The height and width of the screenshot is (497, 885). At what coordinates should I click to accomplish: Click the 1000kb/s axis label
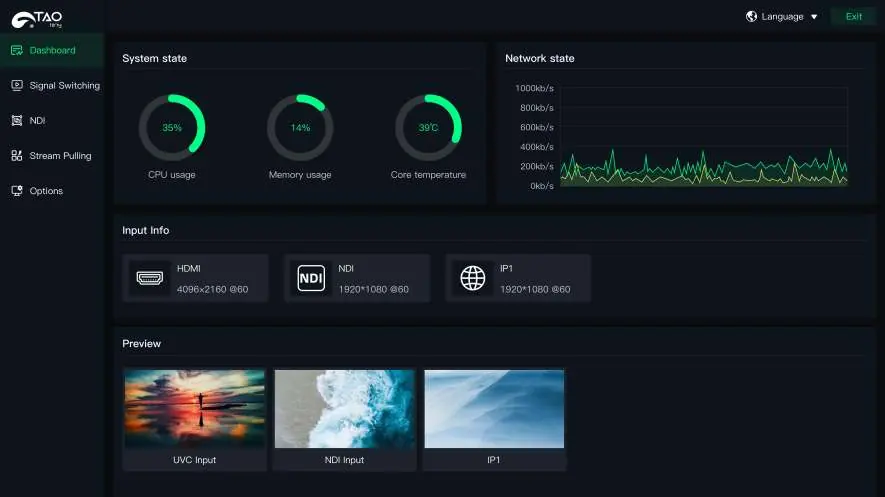(534, 88)
